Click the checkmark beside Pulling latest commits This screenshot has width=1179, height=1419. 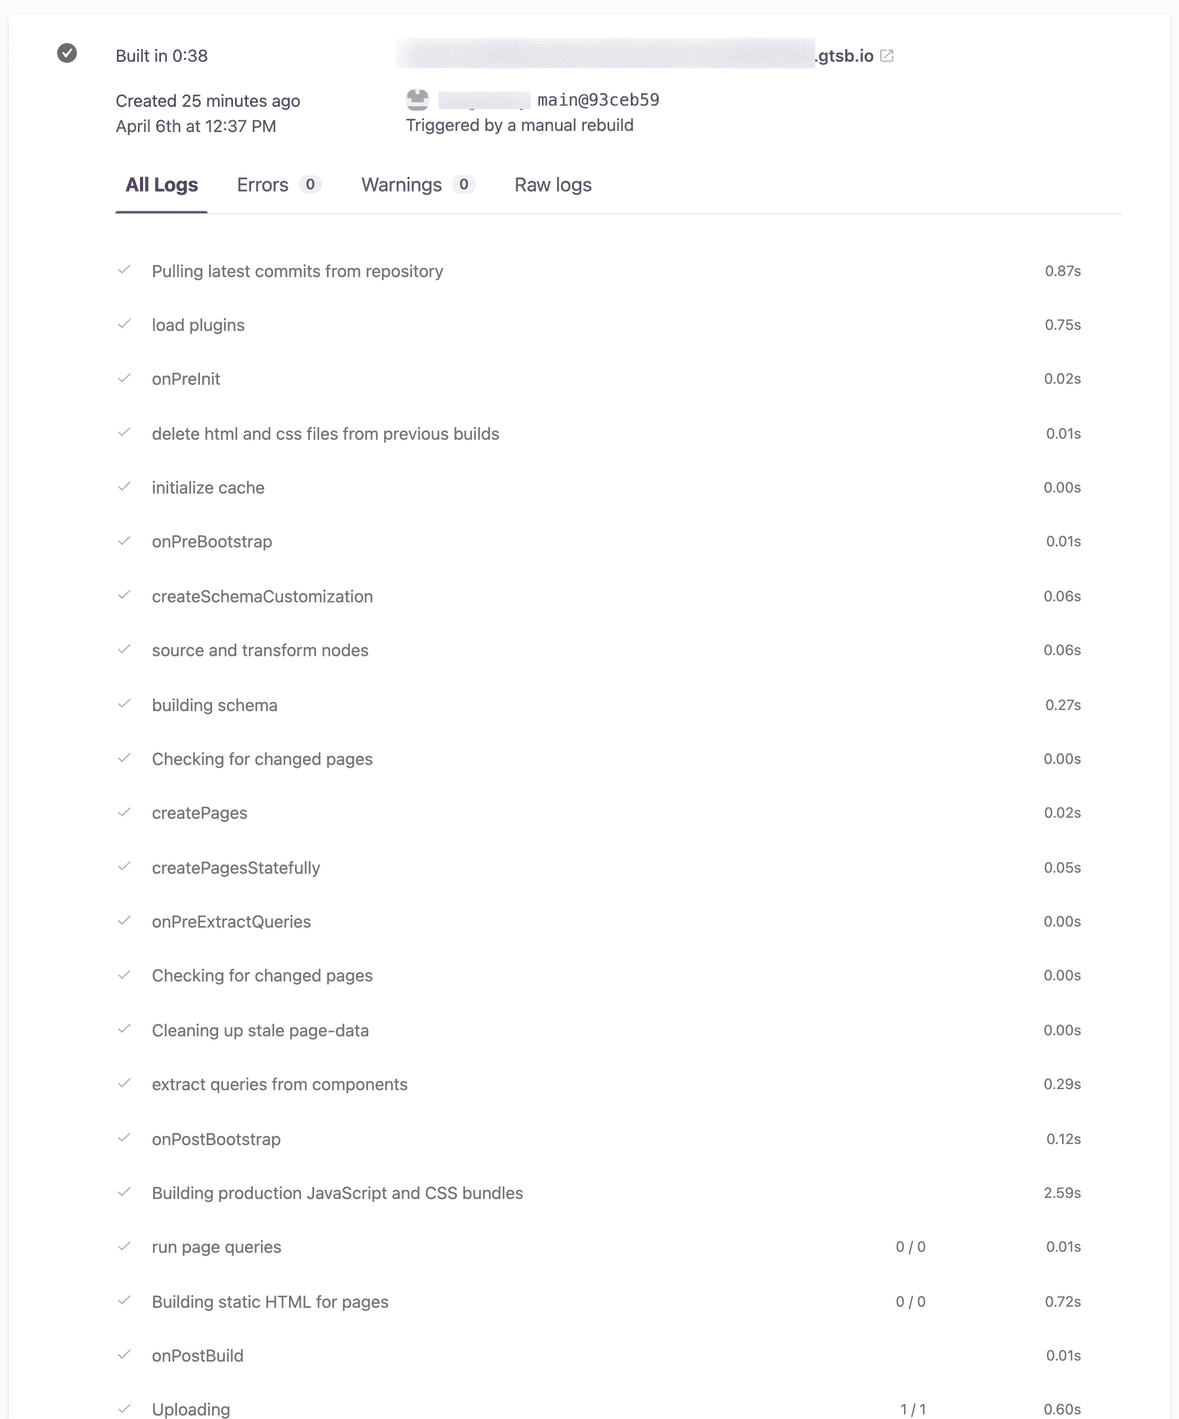125,270
